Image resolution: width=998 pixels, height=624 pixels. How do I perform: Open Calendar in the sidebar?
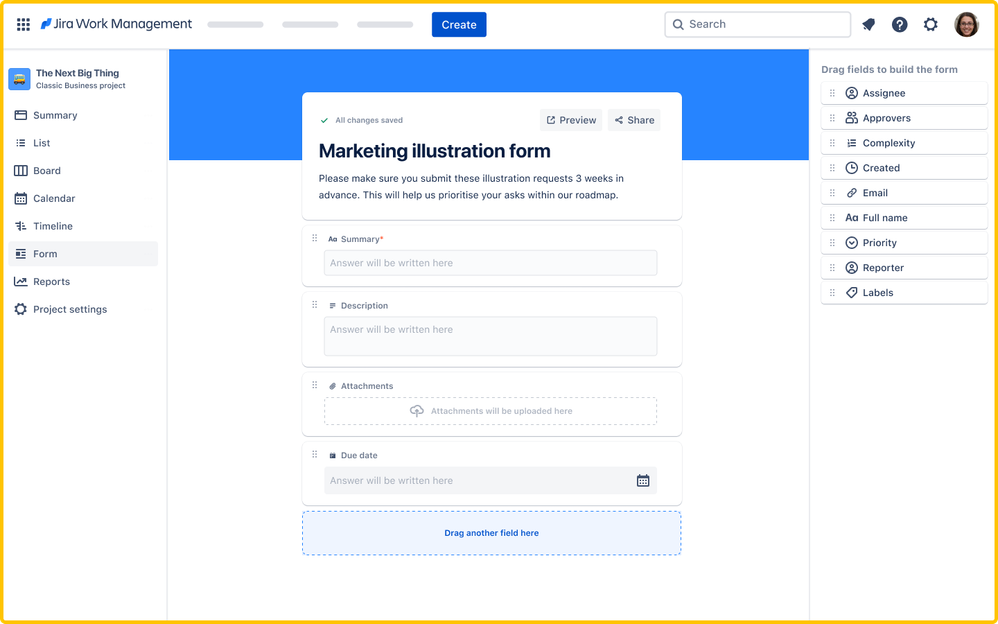[x=83, y=199]
